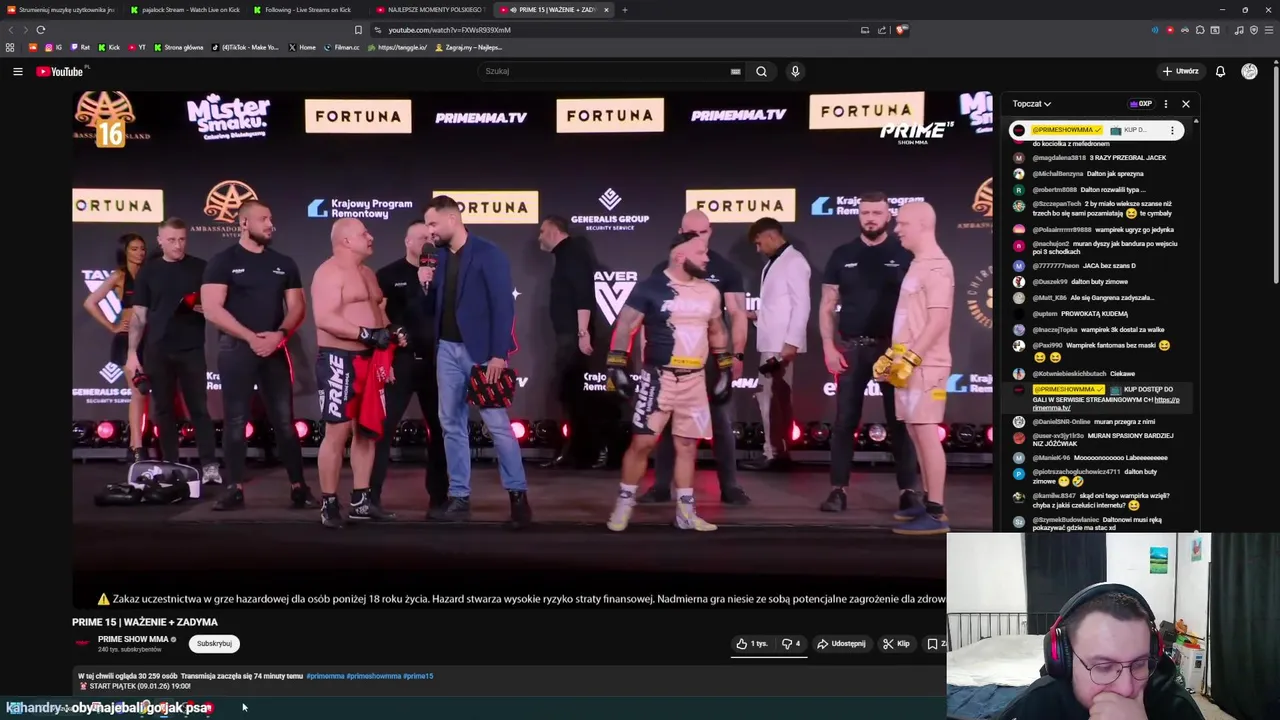Screen dimensions: 1280x720
Task: Open the Brave VPN shield toolbar icon
Action: point(1254,30)
